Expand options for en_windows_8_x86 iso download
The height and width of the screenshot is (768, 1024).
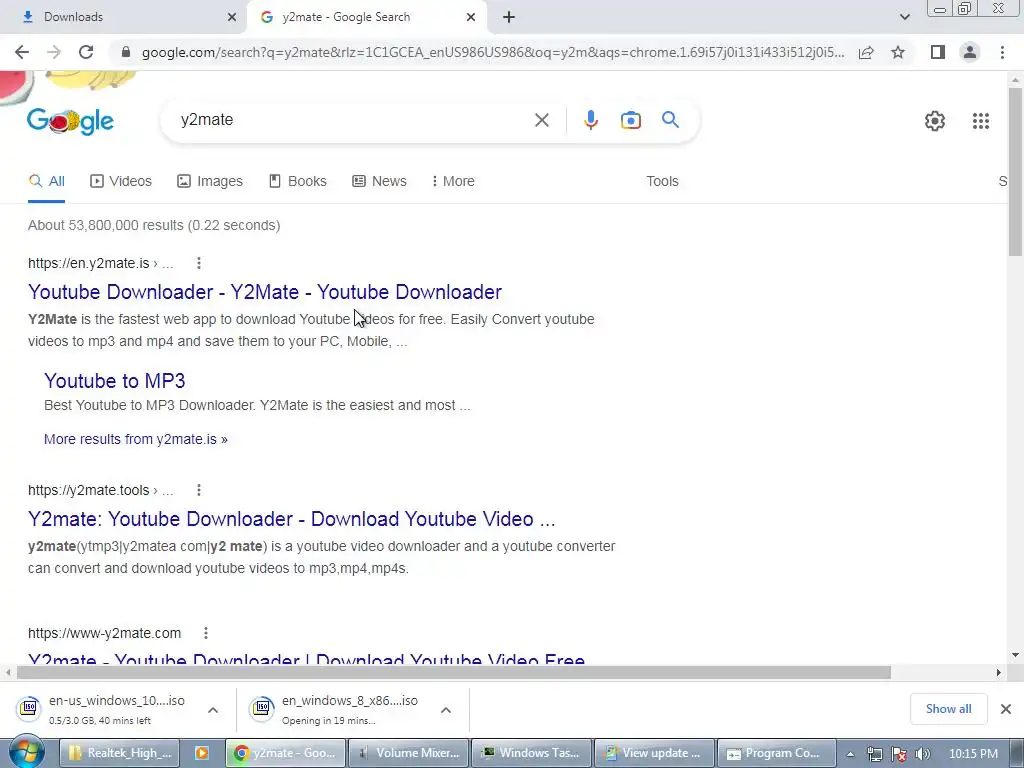click(446, 710)
